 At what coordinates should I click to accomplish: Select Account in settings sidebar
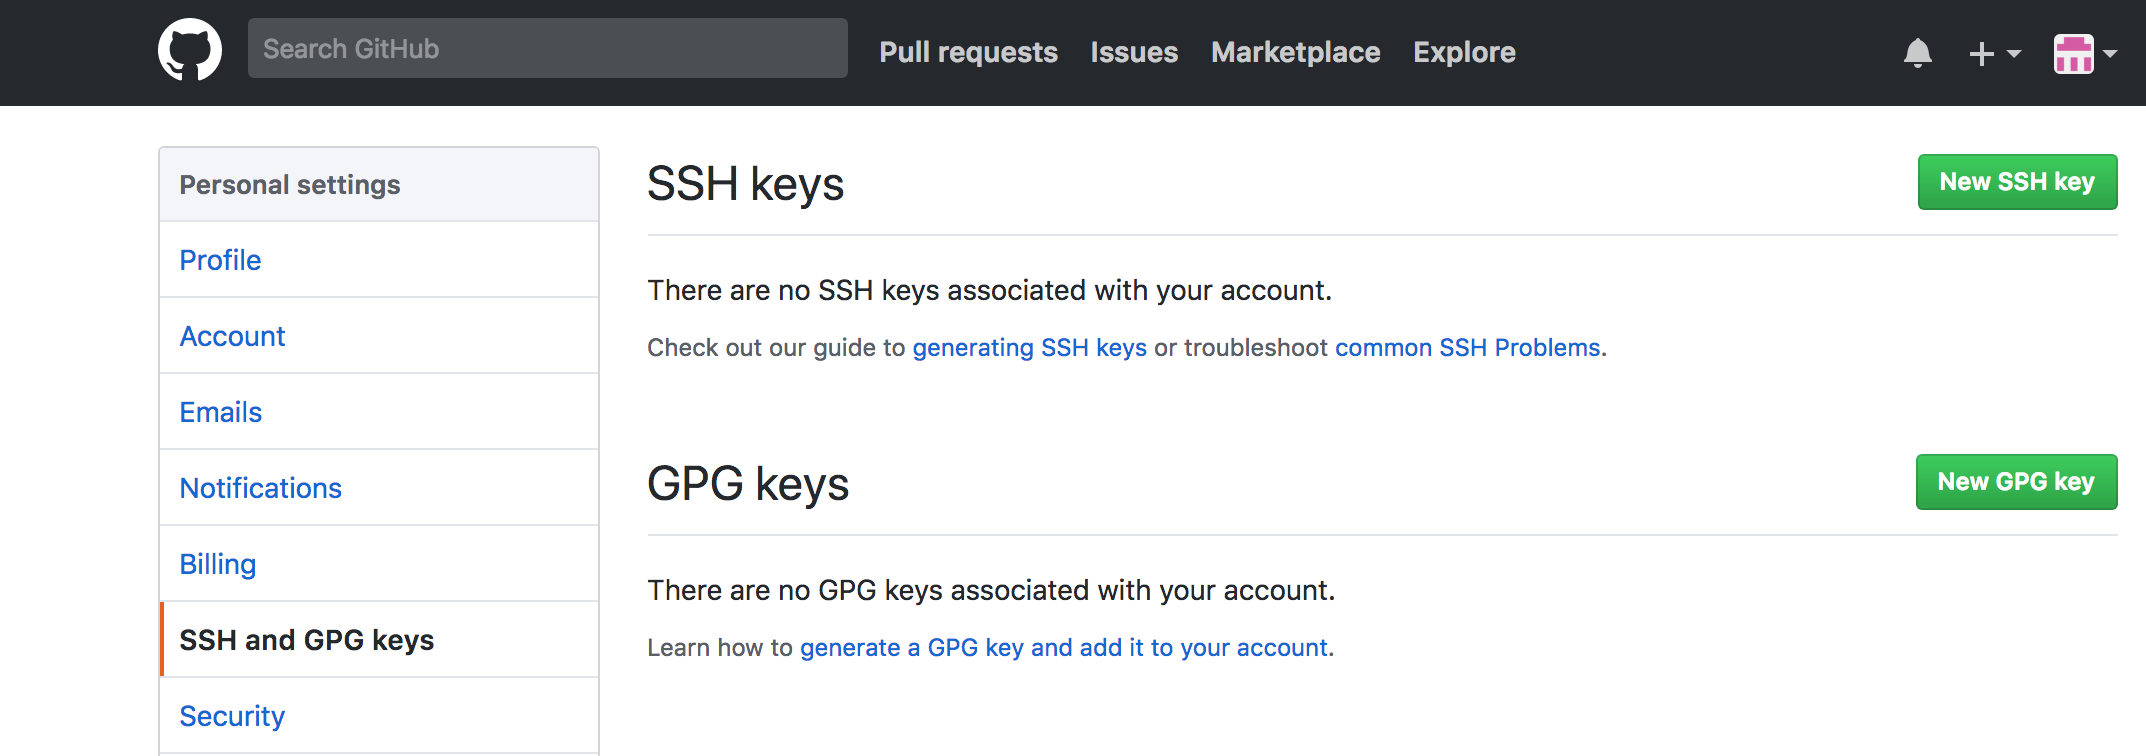click(379, 336)
